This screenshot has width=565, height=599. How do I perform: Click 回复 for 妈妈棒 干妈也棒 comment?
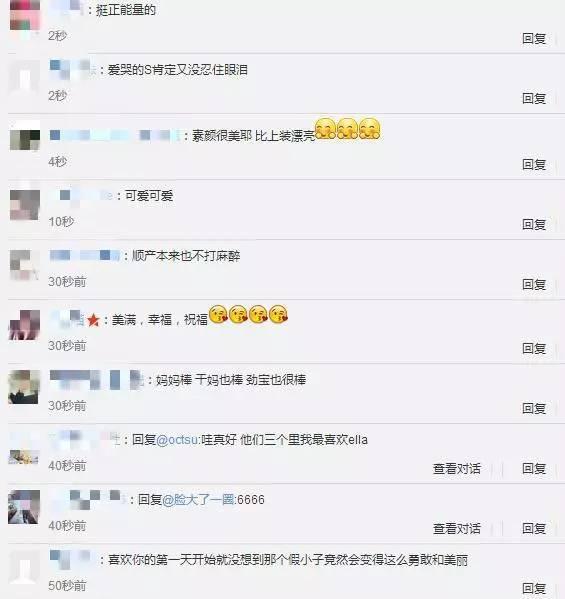coord(534,409)
